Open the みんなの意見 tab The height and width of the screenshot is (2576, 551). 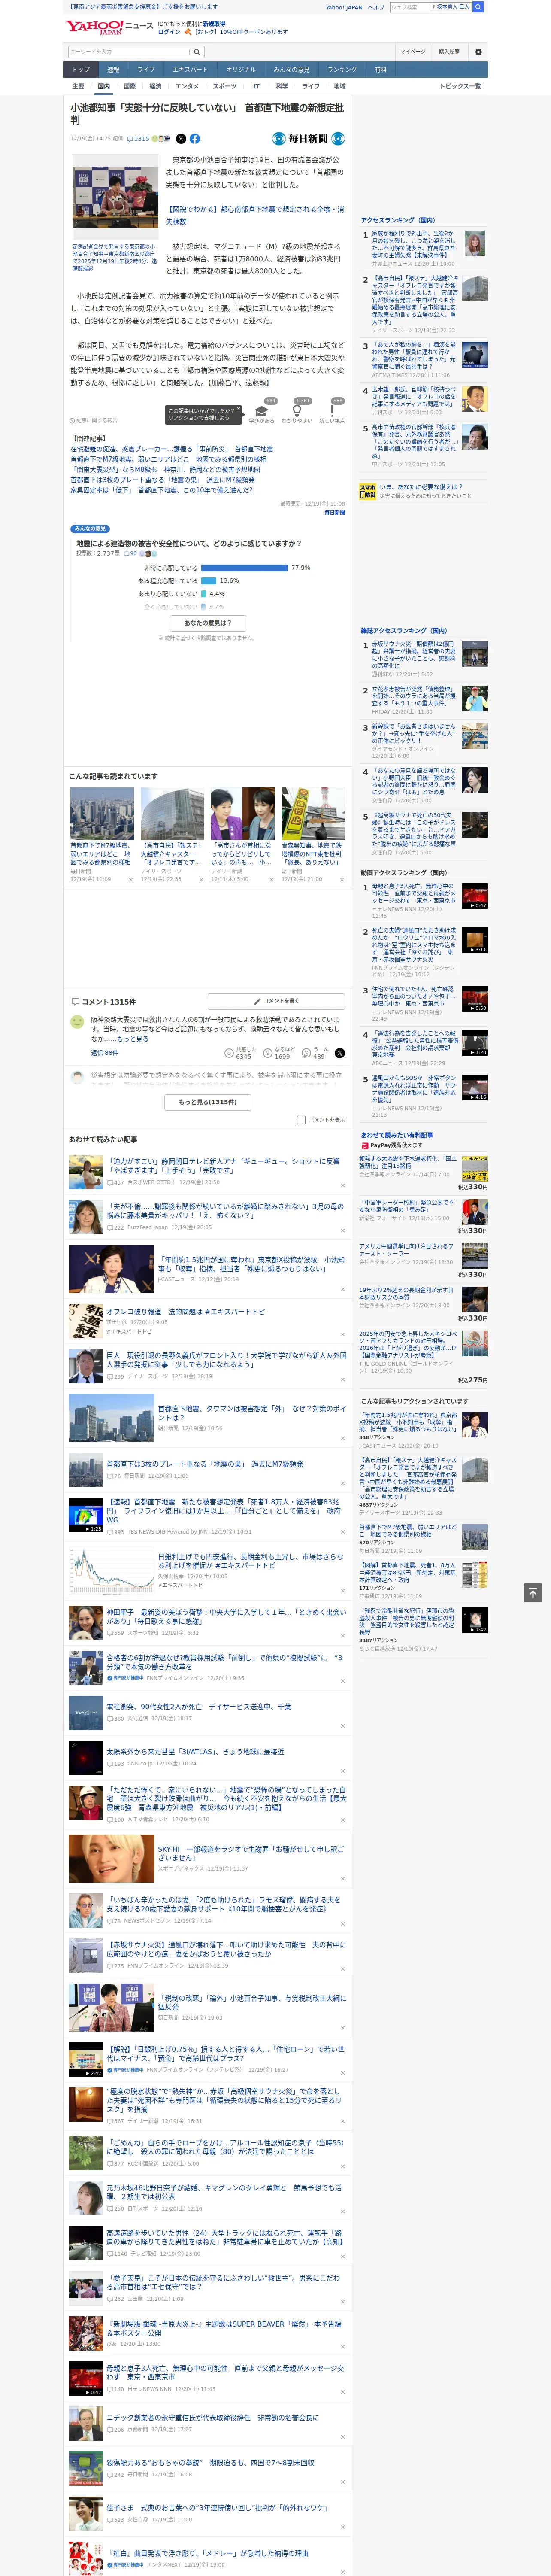tap(291, 70)
